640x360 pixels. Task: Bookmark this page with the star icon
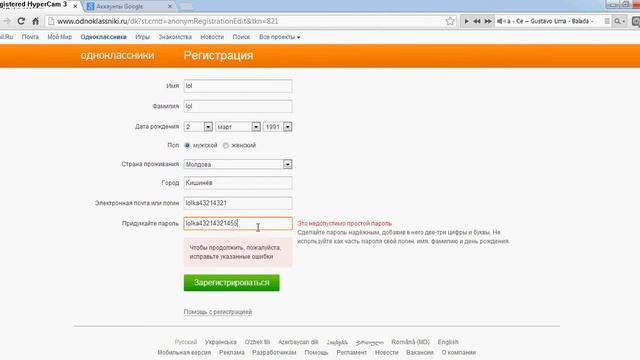point(450,21)
